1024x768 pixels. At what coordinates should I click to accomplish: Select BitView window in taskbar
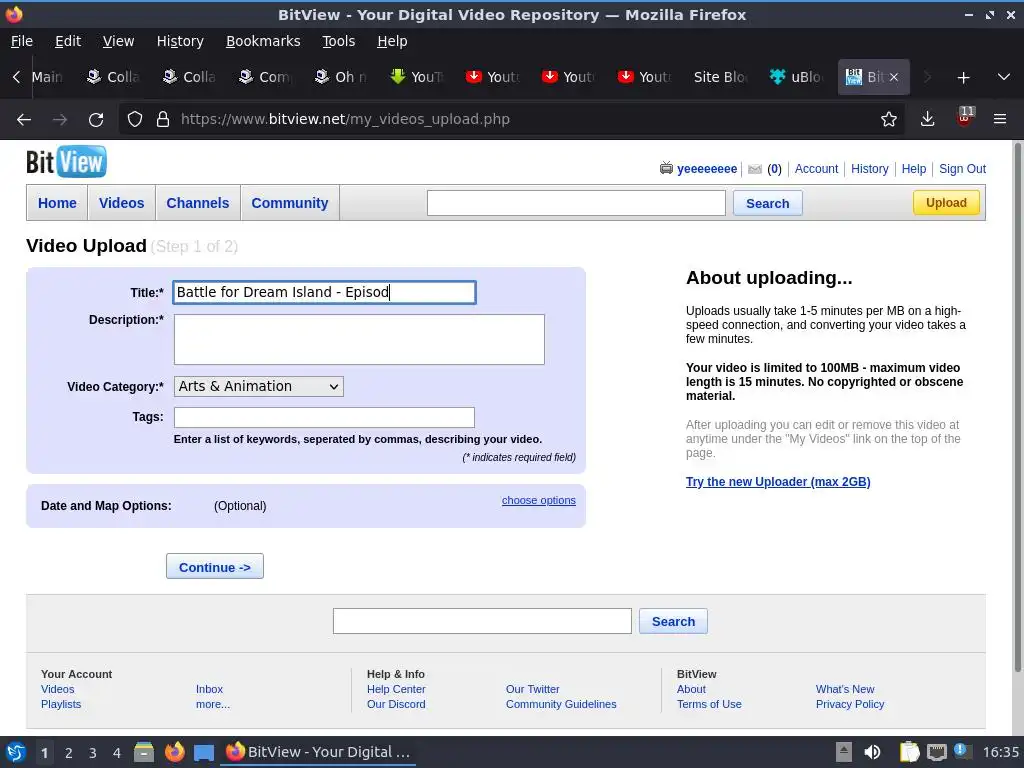(319, 752)
